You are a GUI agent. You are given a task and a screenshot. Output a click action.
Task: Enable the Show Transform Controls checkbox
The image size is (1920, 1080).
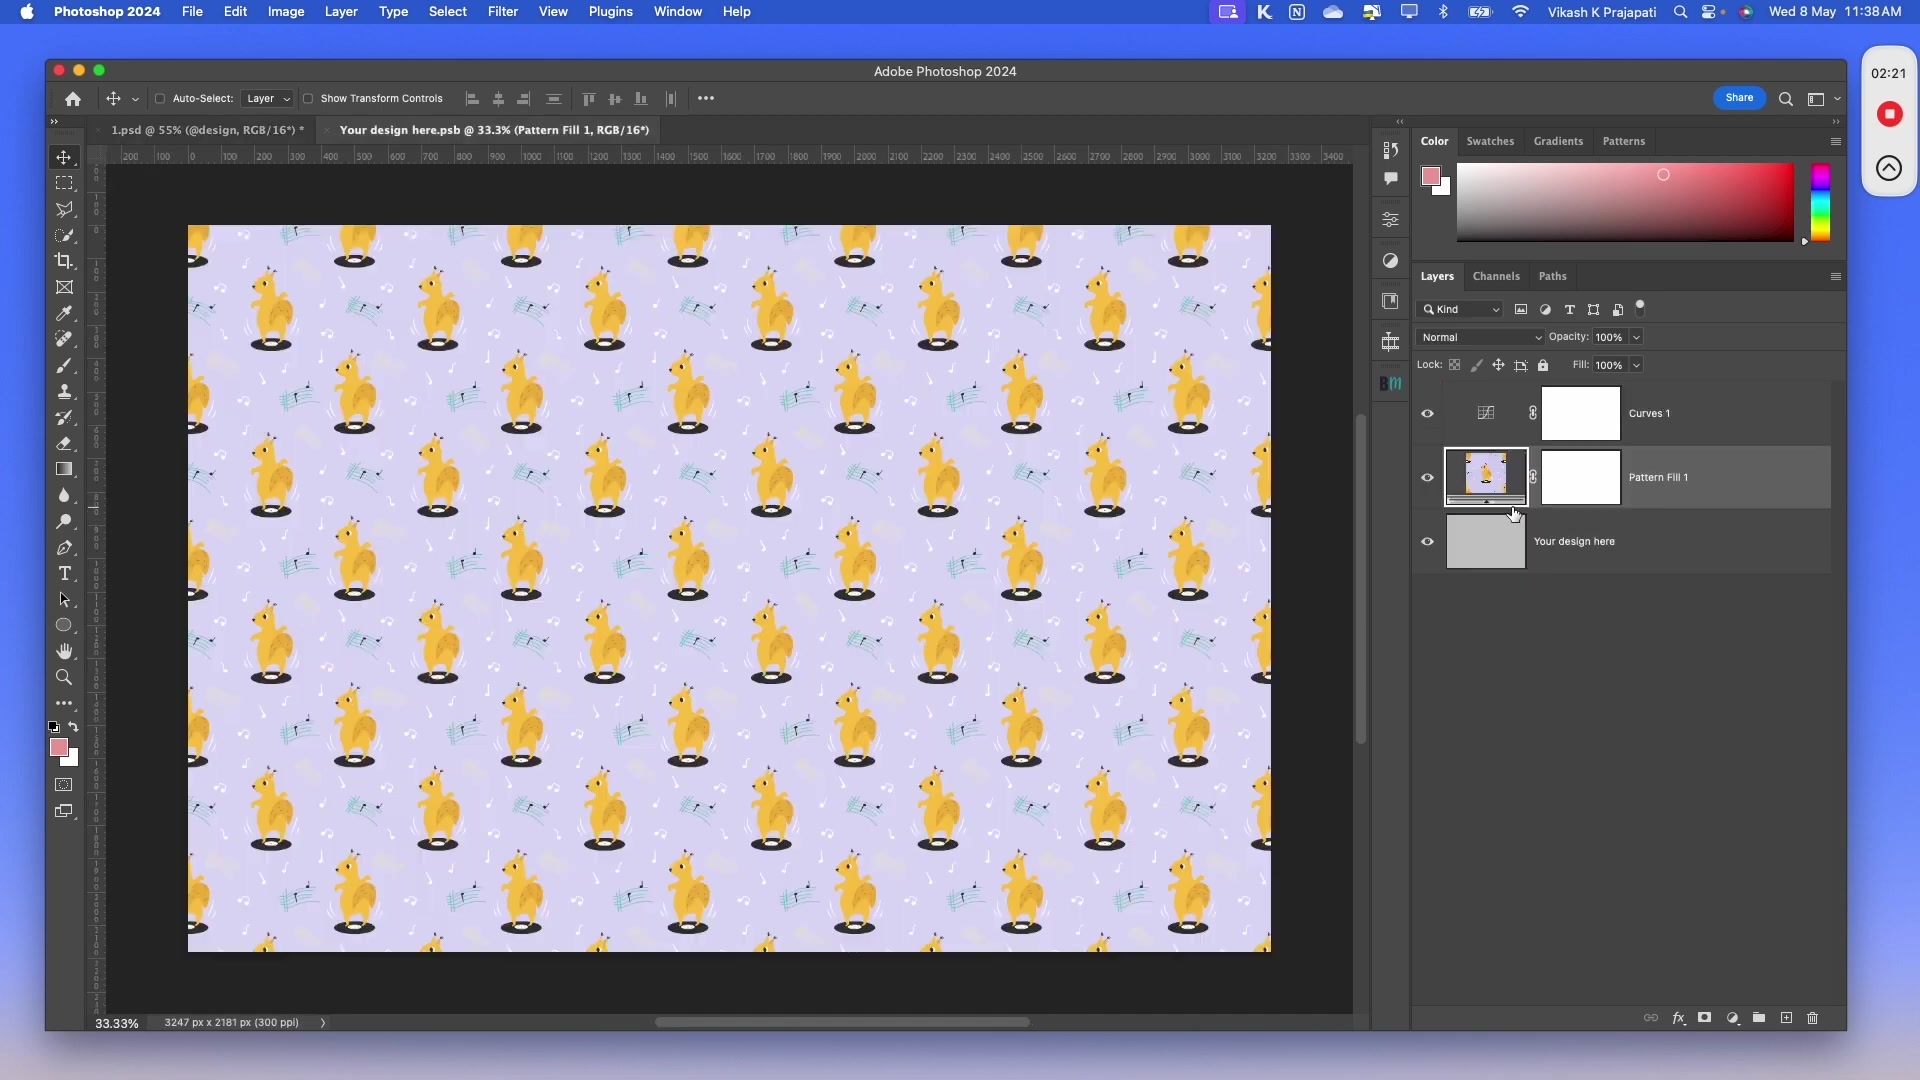[x=309, y=98]
